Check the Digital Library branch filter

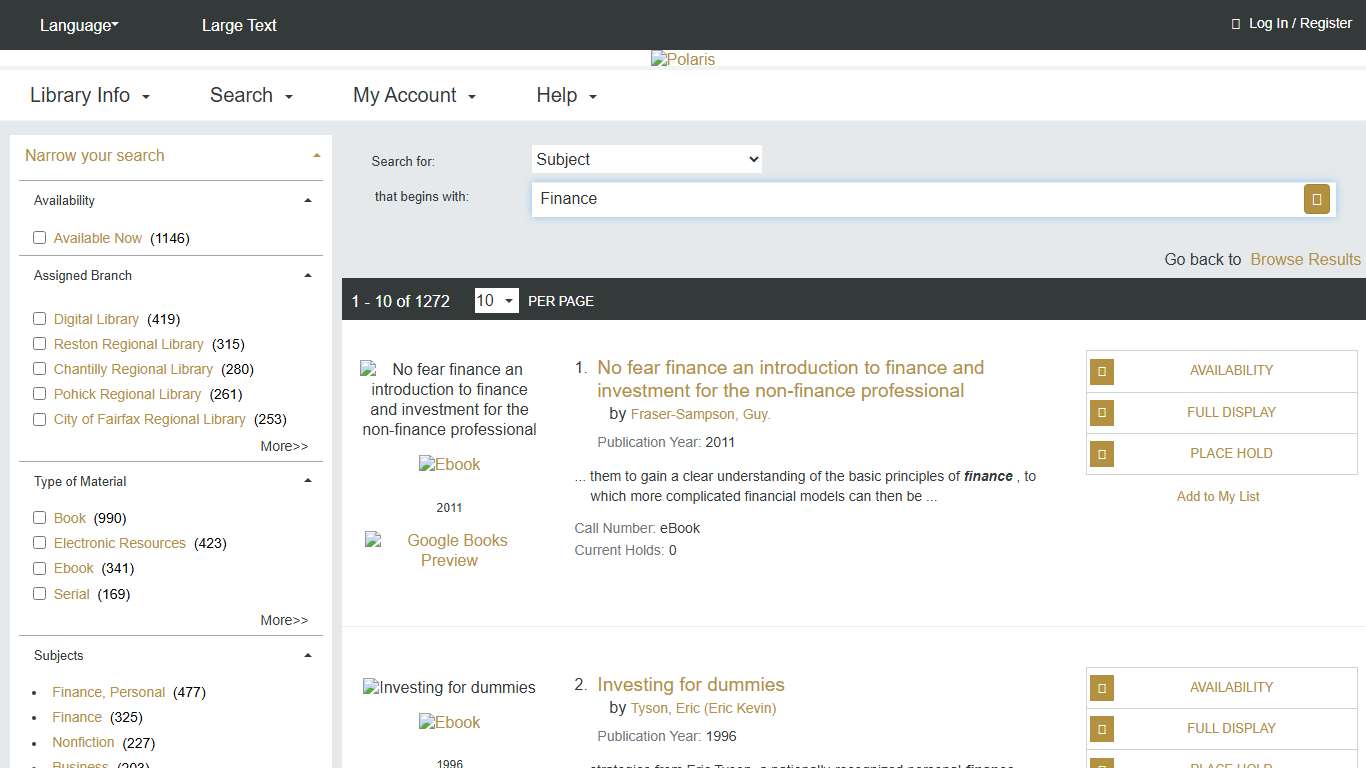tap(40, 319)
